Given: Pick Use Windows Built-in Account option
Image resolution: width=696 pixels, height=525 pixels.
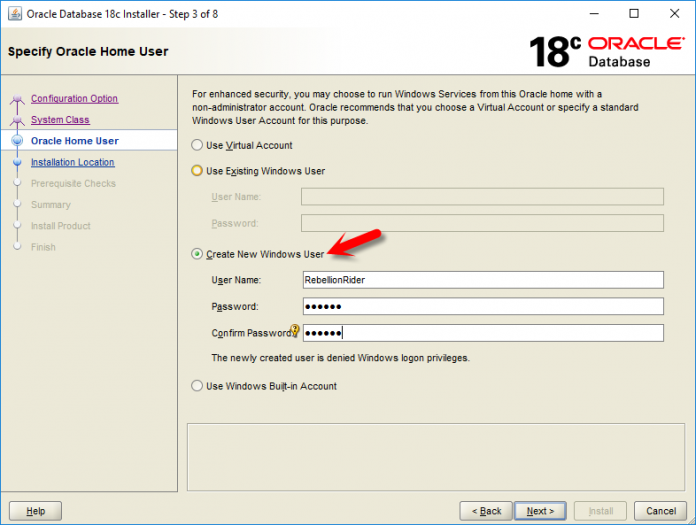Looking at the screenshot, I should [197, 386].
